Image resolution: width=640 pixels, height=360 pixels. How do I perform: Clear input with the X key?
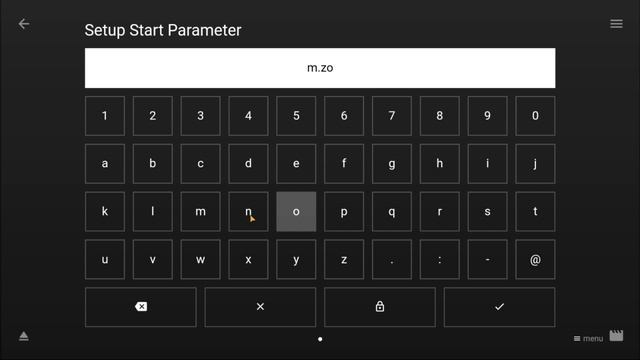tap(260, 307)
